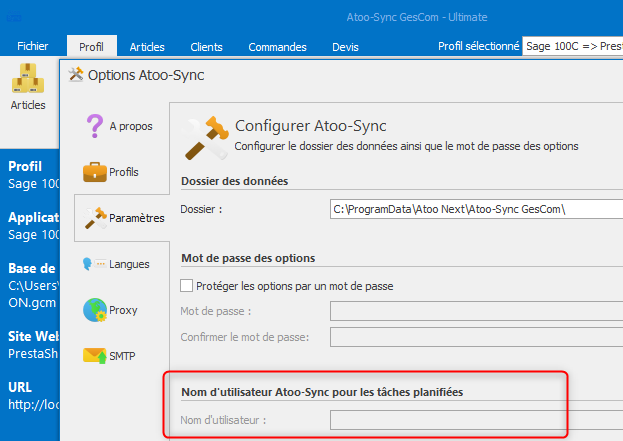The image size is (623, 441).
Task: Select the Profils label in options sidebar
Action: pos(124,172)
